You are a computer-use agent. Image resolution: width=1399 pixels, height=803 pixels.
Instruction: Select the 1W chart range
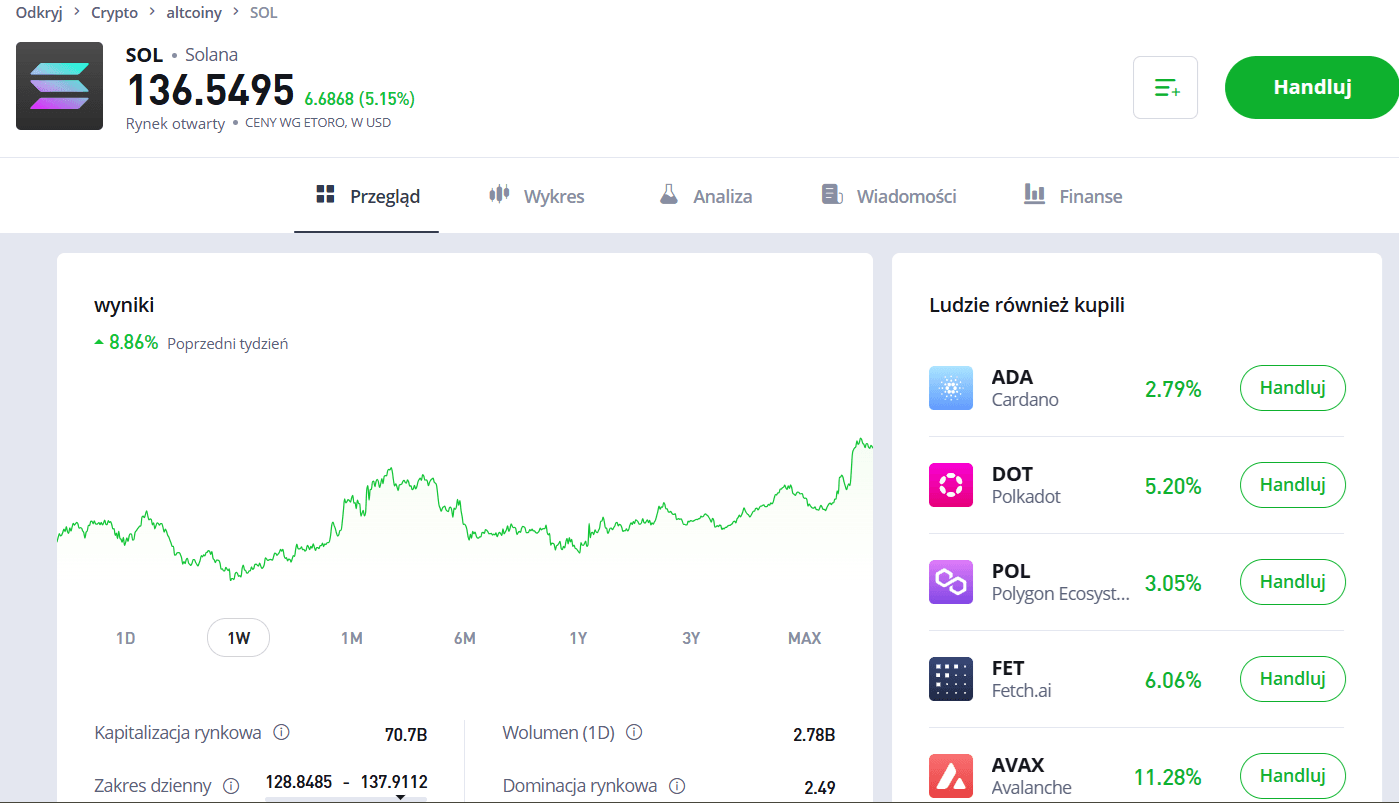(238, 638)
